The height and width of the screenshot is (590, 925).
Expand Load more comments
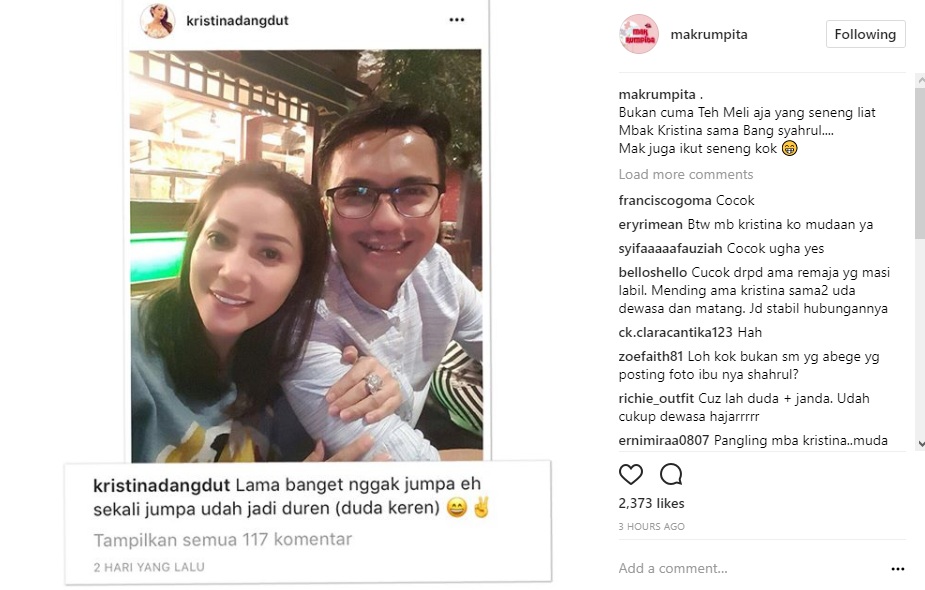click(x=685, y=174)
